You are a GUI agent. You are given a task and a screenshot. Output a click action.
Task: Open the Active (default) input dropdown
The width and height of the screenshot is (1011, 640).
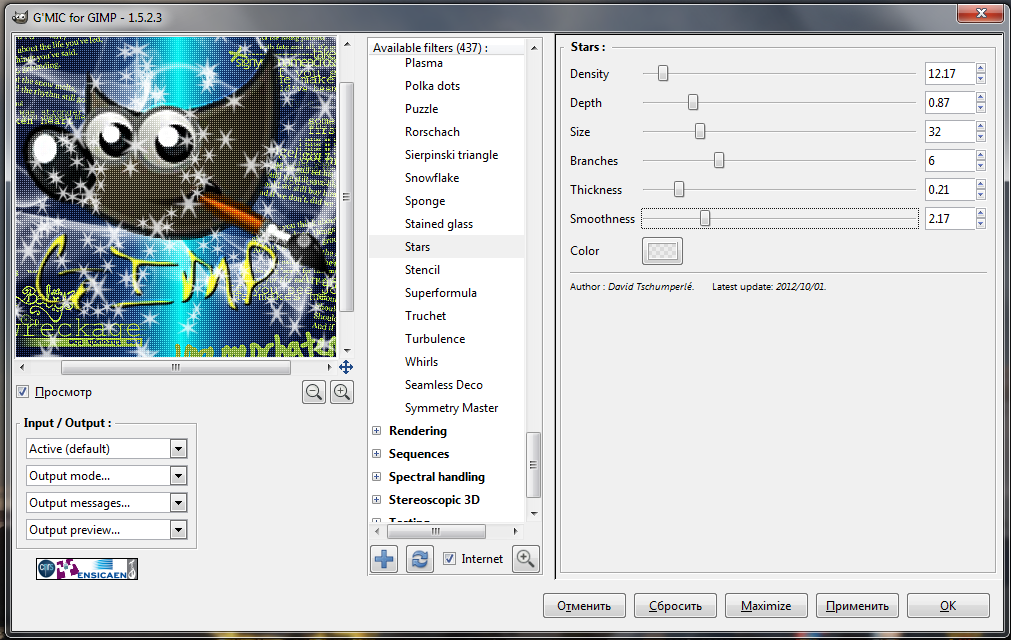106,449
